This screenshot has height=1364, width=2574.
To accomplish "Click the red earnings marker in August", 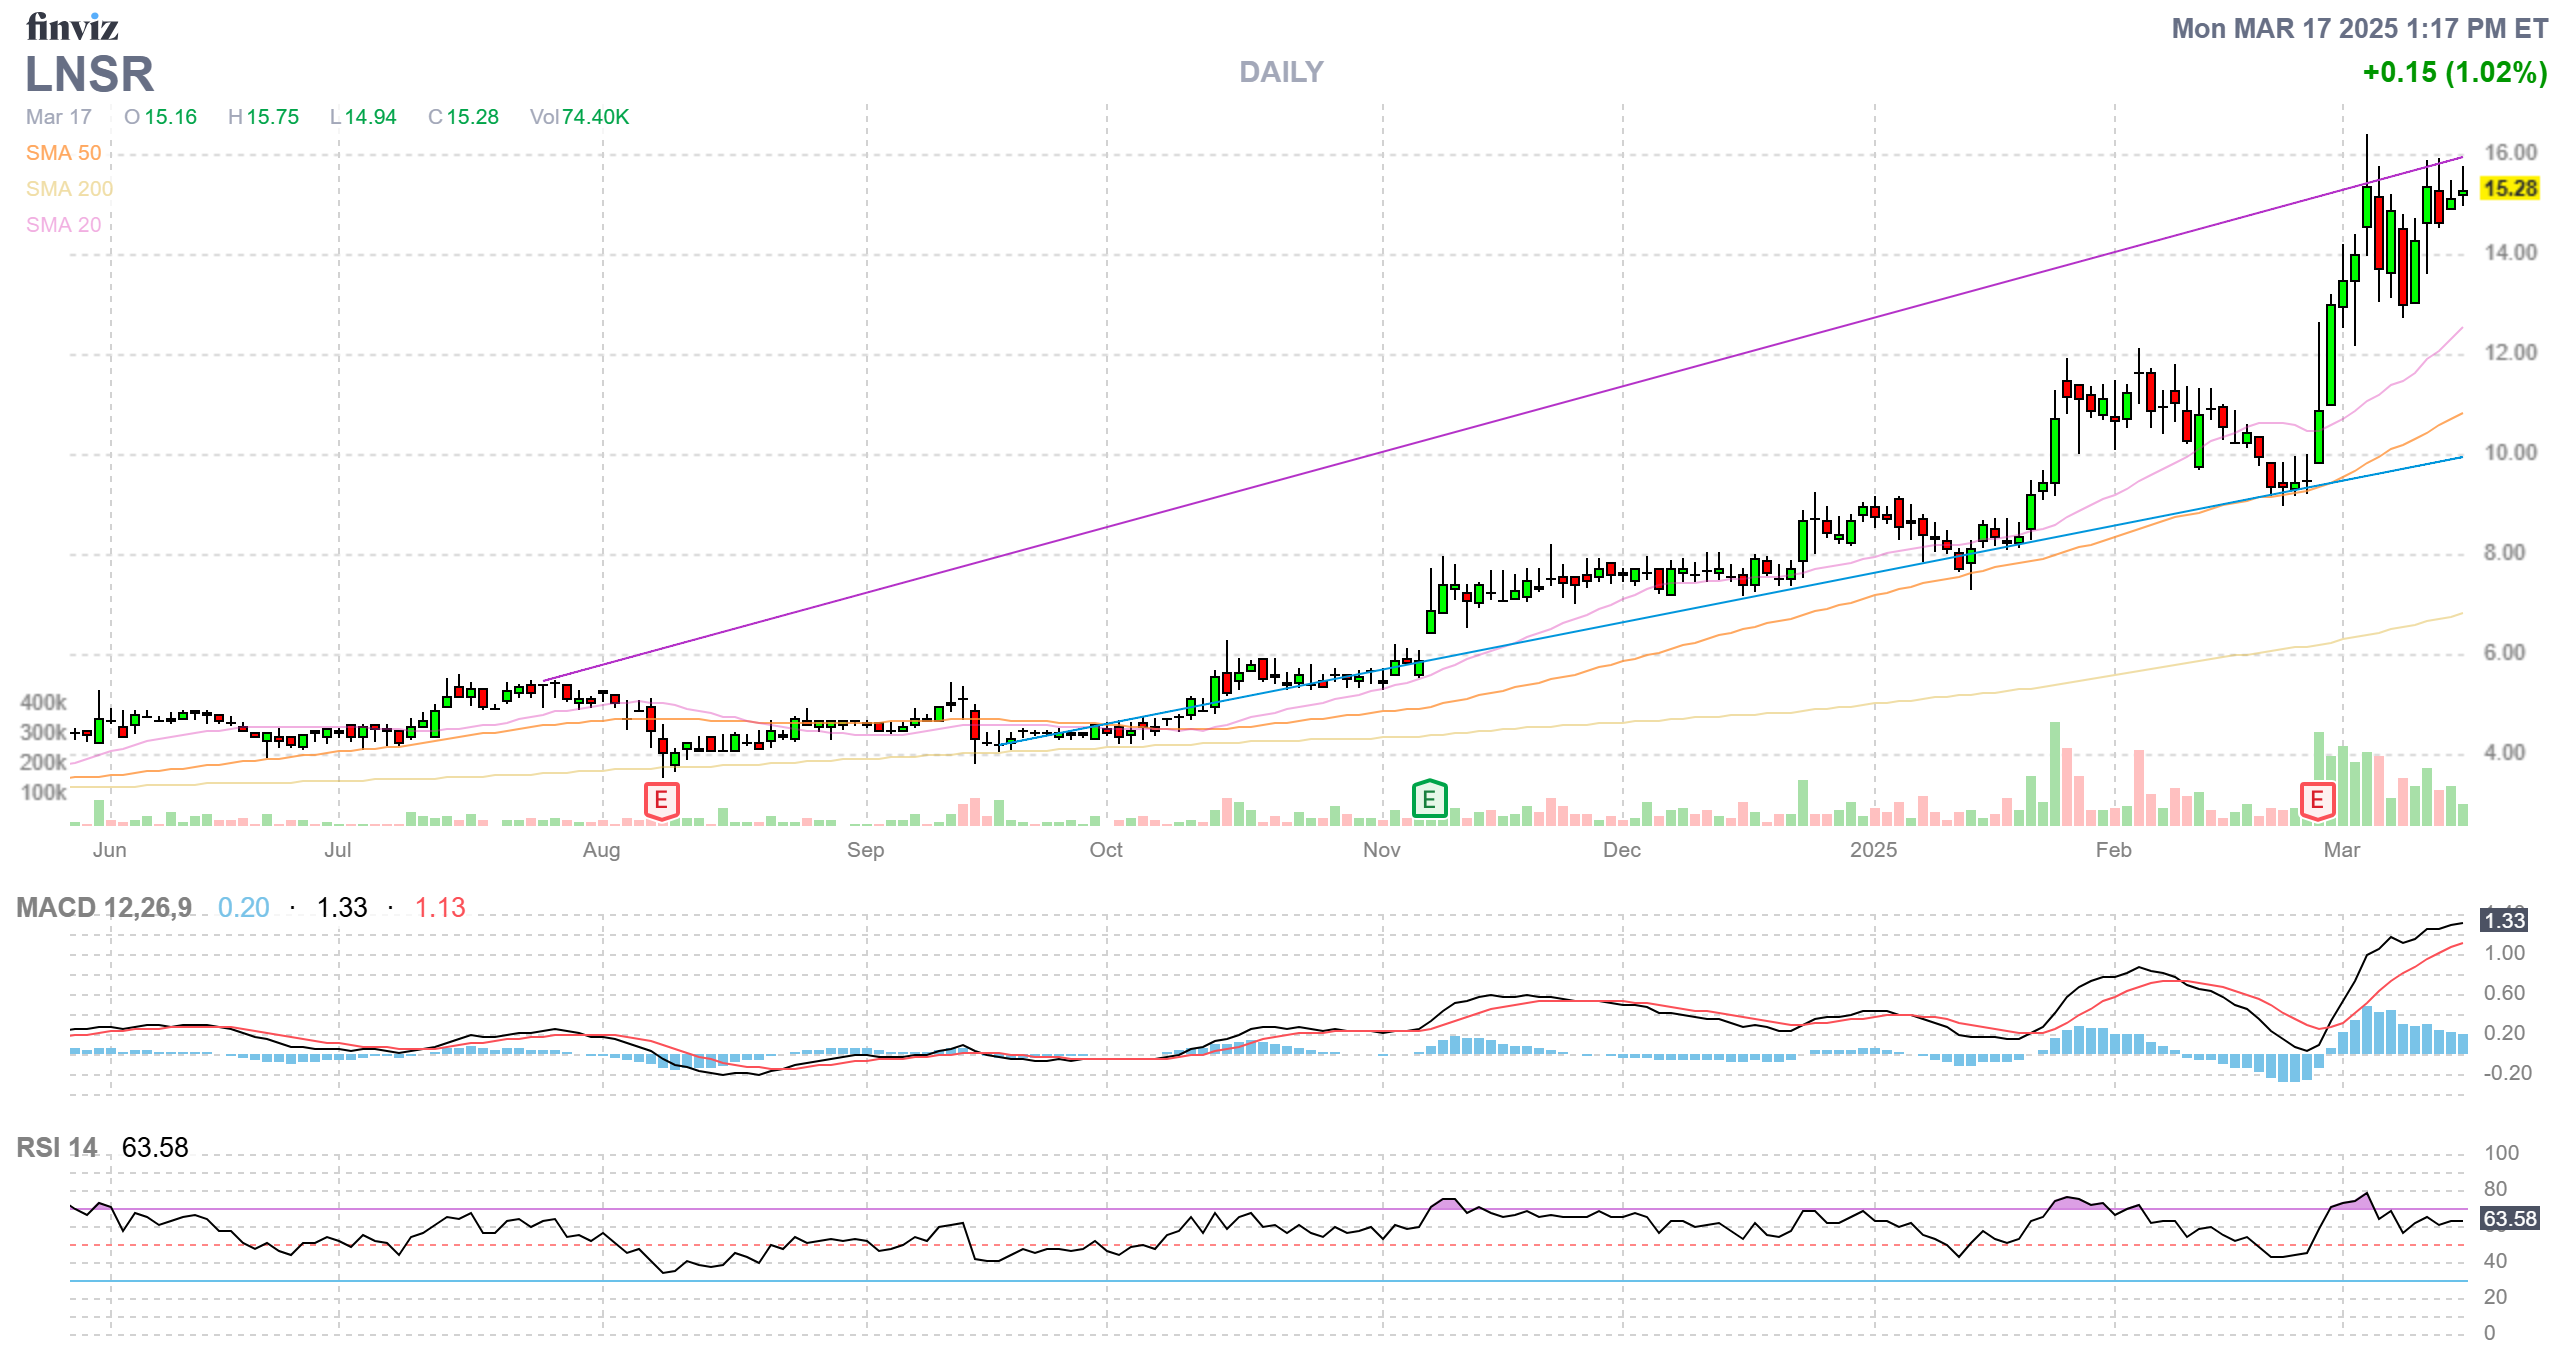I will 661,800.
